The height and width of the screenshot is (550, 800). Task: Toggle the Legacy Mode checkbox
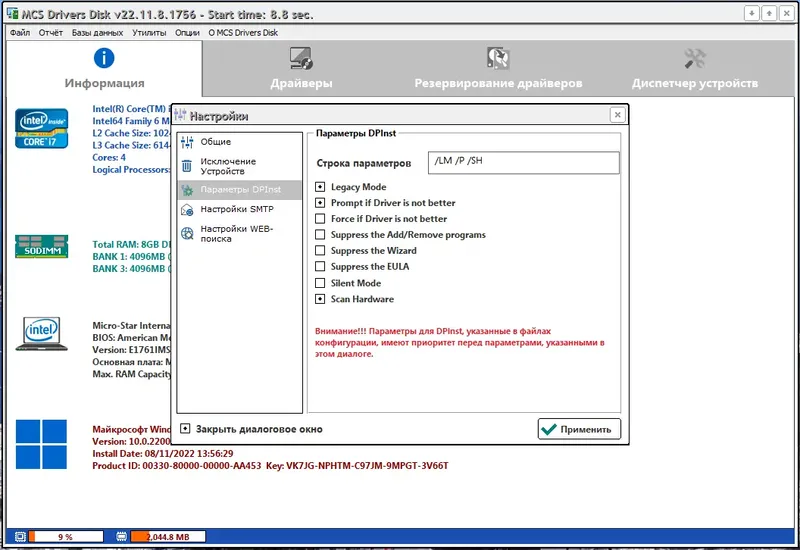point(320,187)
